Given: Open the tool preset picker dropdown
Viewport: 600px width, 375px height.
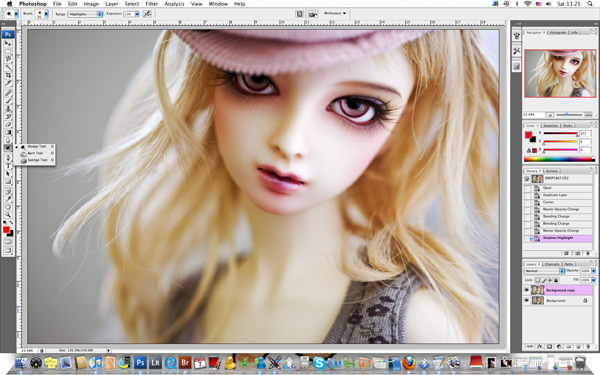Looking at the screenshot, I should pos(16,14).
